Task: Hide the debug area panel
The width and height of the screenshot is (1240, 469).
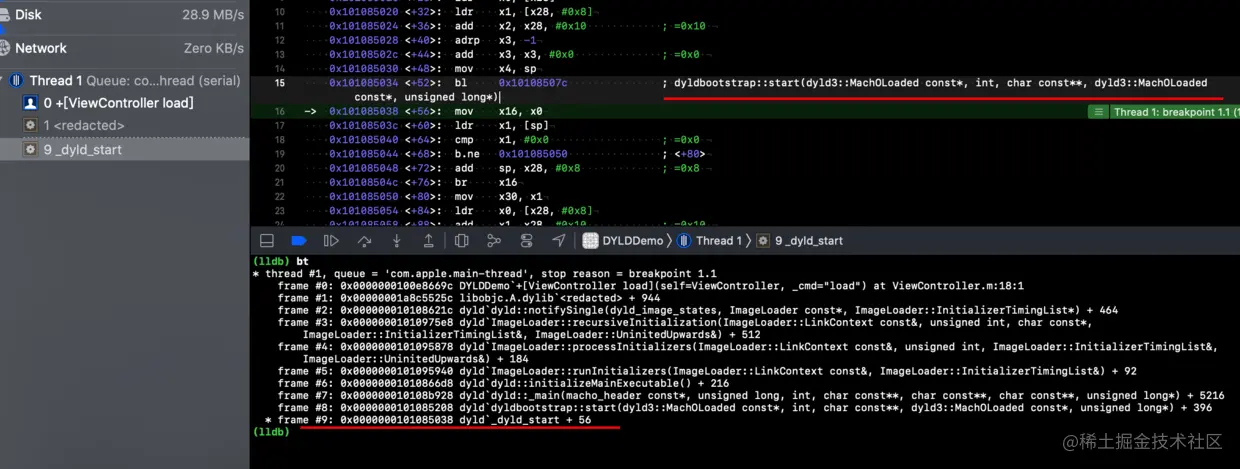Action: click(267, 241)
